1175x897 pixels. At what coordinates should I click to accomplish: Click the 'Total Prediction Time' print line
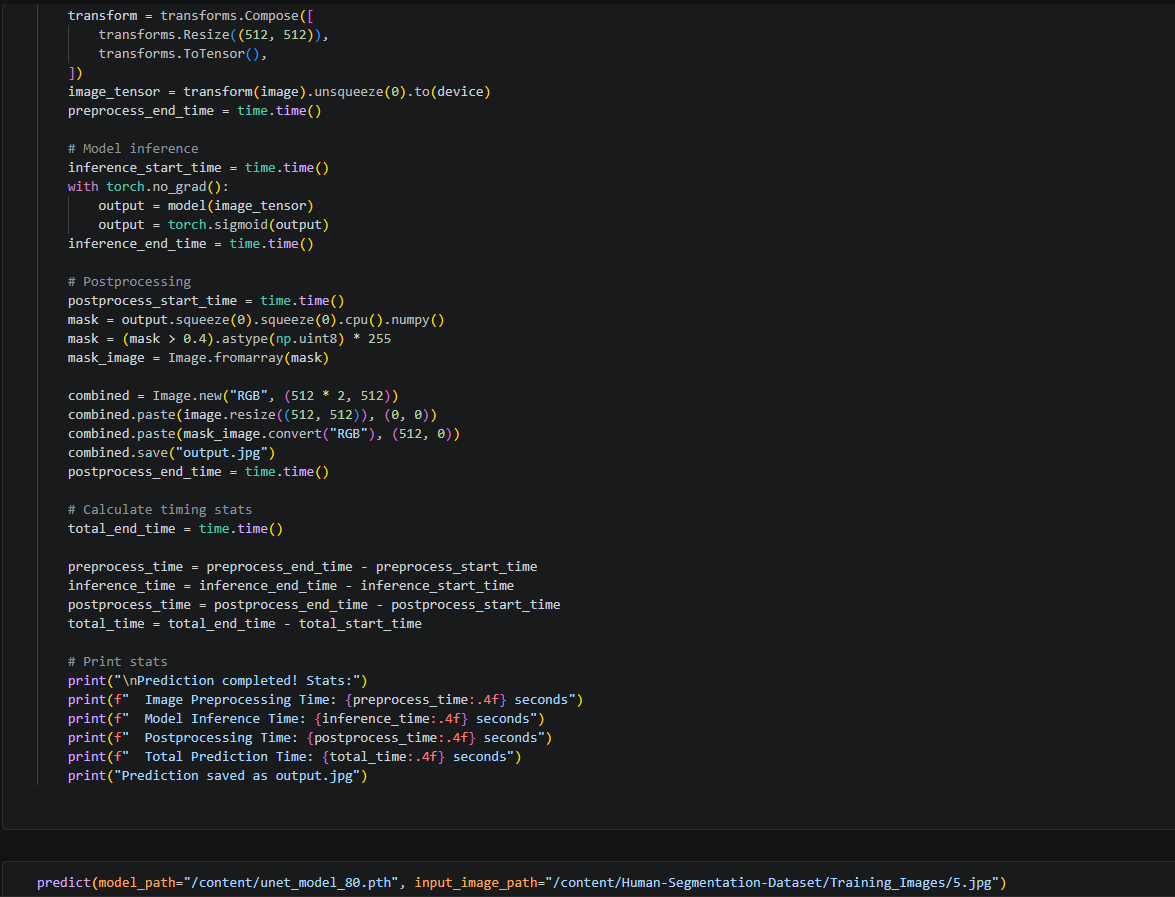pos(294,757)
